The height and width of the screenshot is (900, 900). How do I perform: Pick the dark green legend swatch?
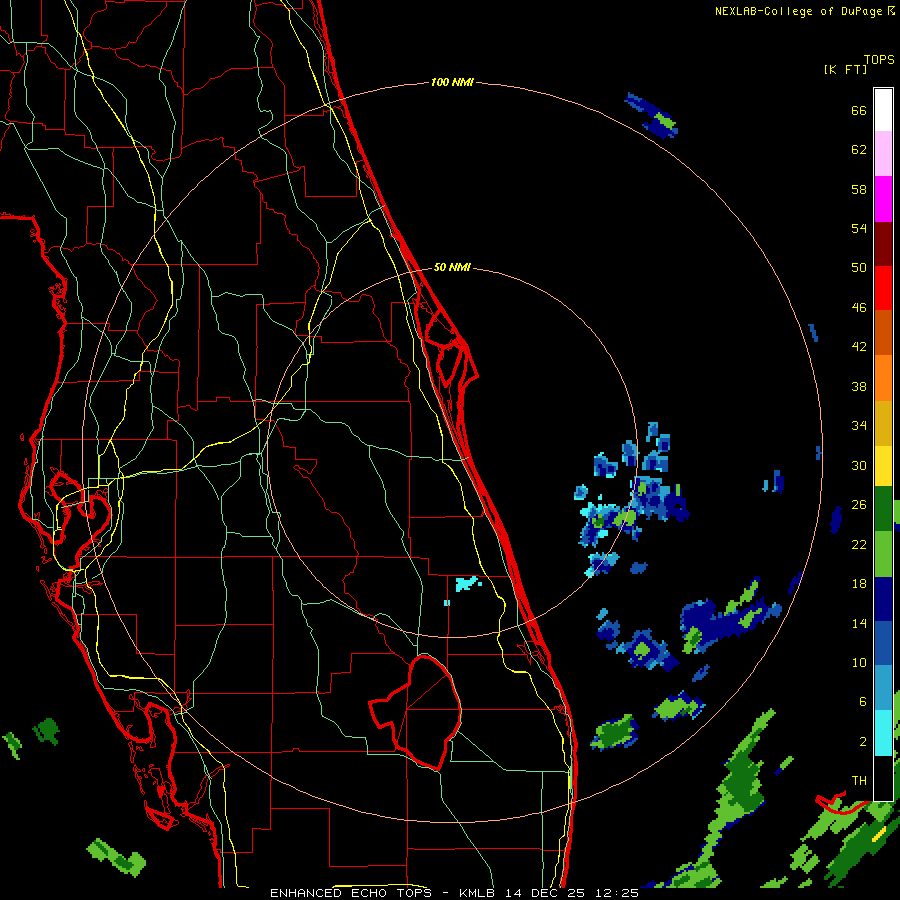(x=883, y=509)
